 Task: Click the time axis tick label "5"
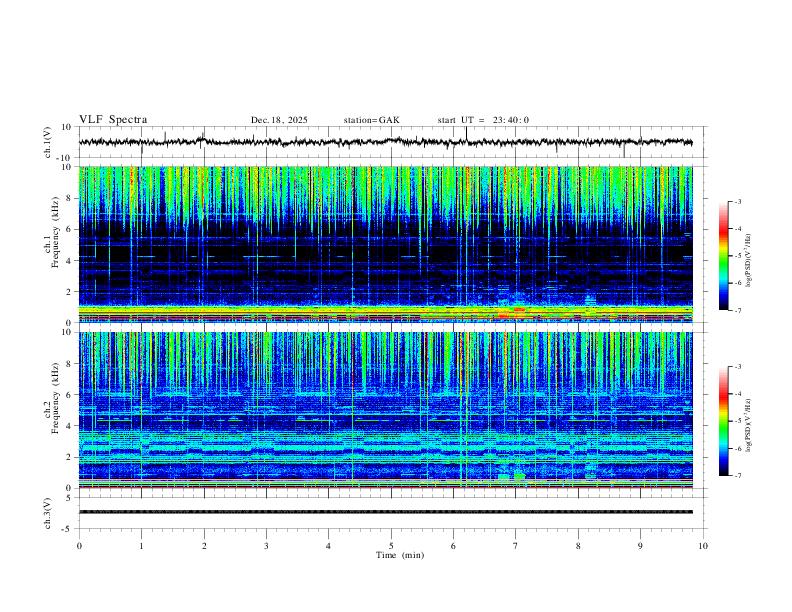[x=391, y=546]
